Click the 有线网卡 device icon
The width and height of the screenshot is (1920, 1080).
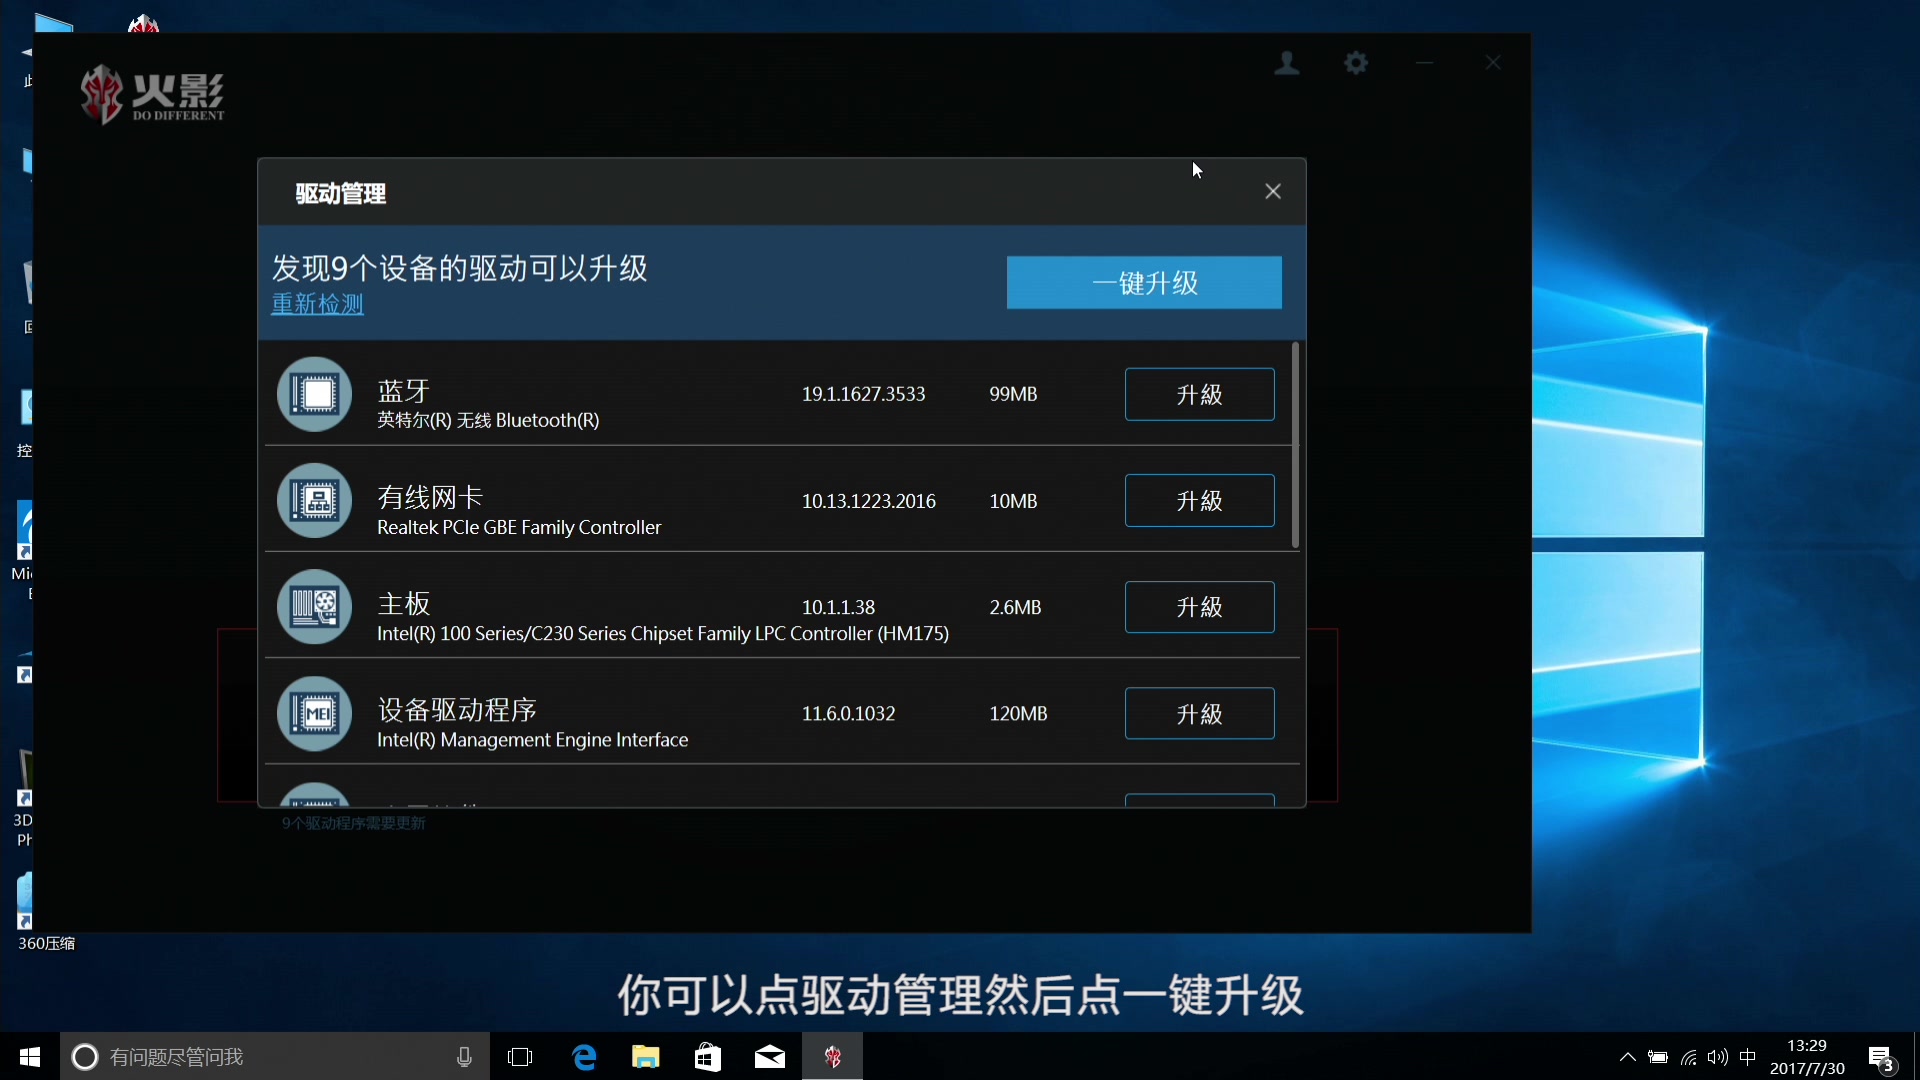pos(314,500)
